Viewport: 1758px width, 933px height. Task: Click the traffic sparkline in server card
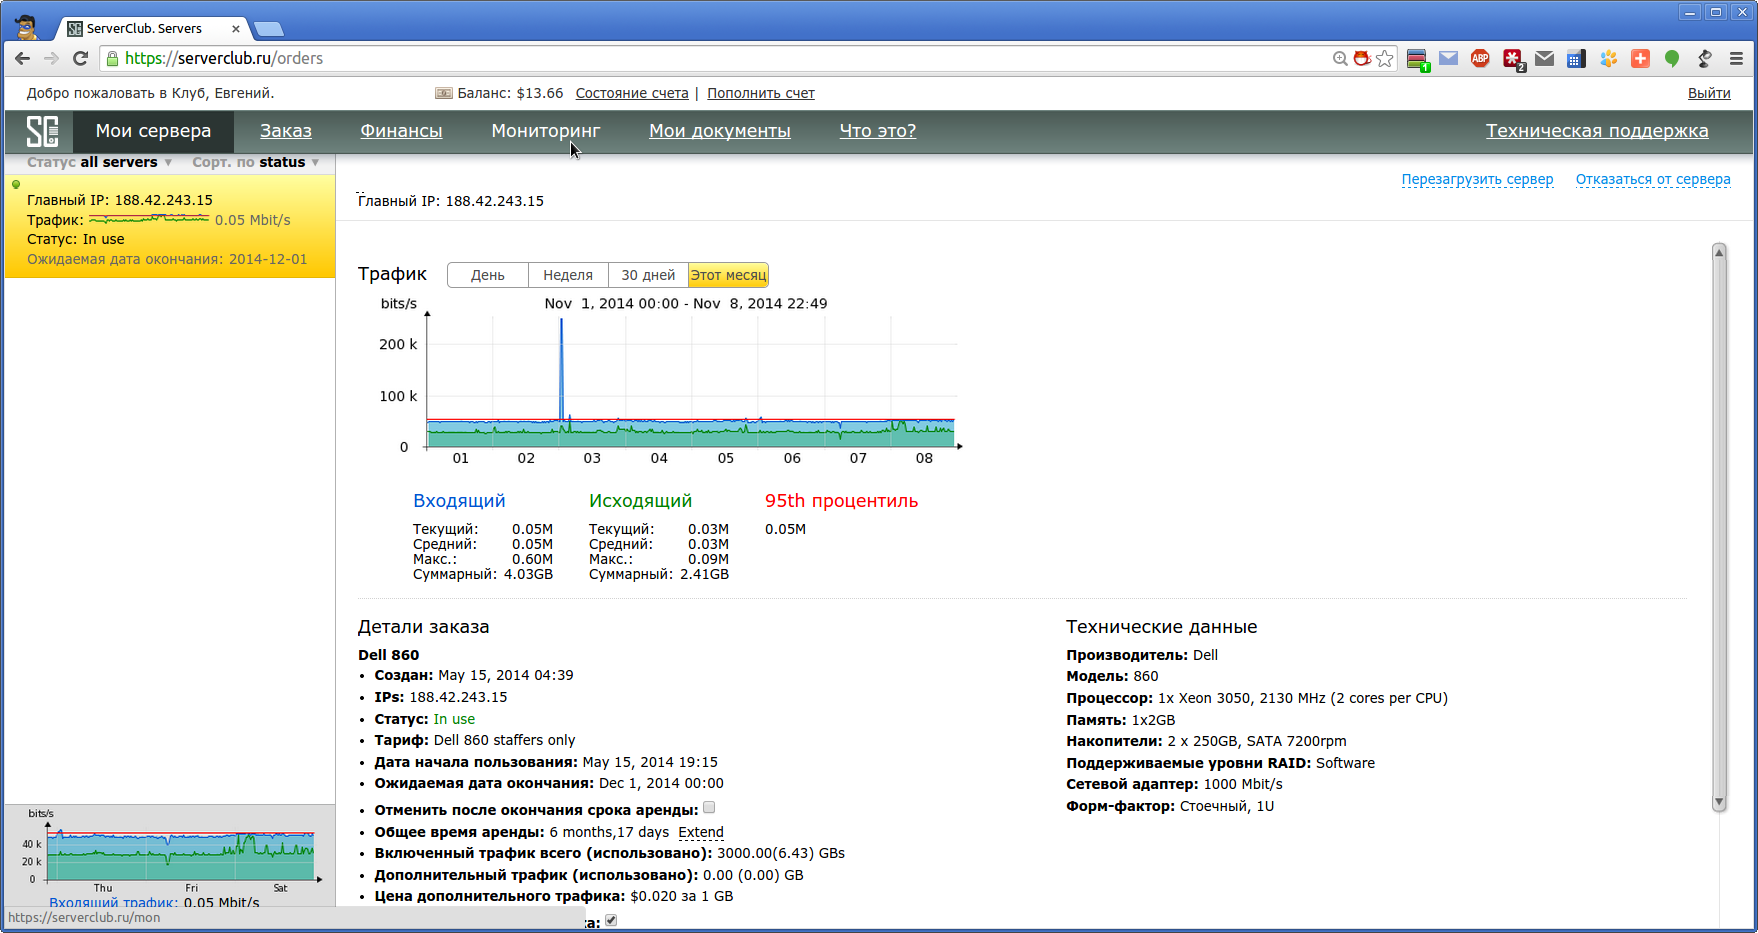(x=149, y=219)
